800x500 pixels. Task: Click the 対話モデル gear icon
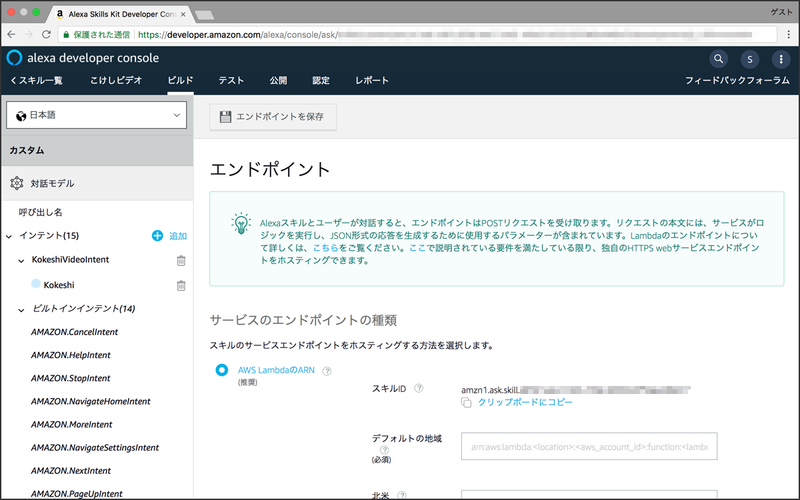(17, 183)
